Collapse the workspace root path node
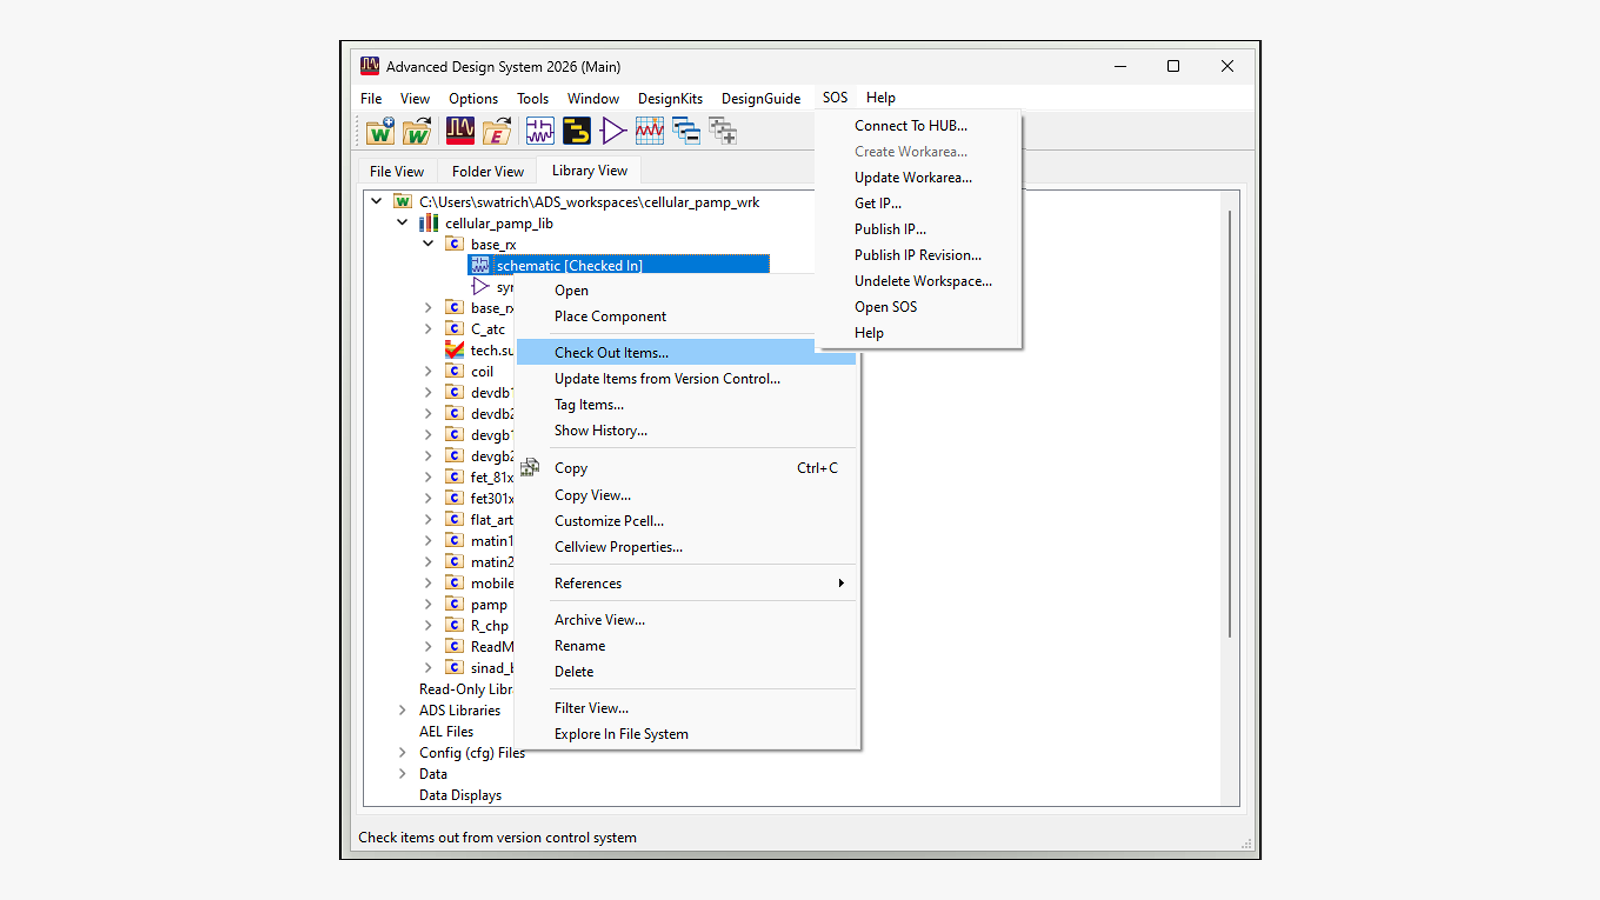 (x=376, y=201)
